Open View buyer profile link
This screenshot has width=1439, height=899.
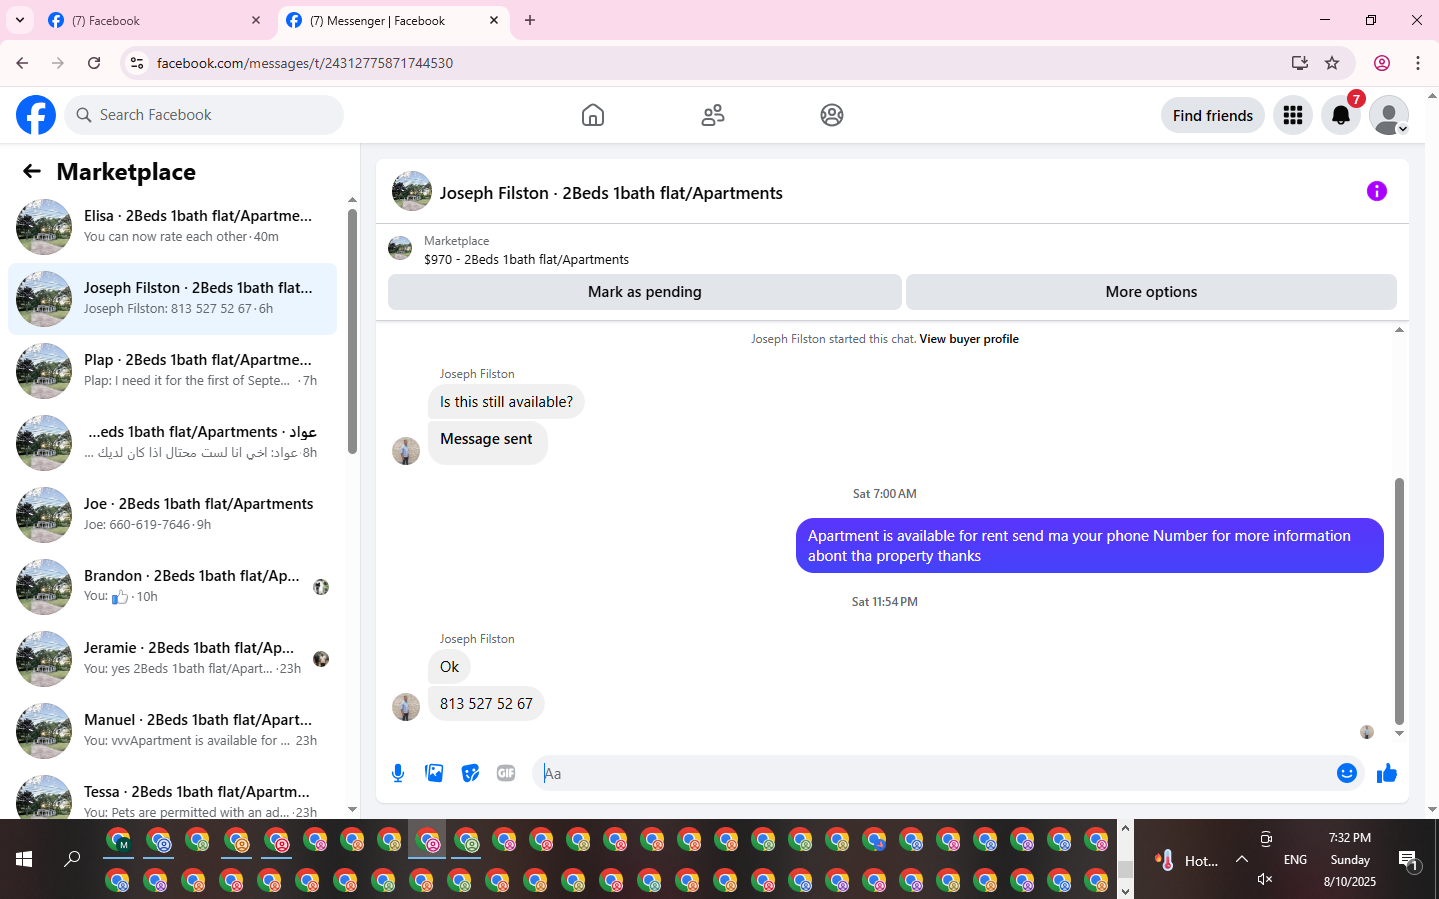pyautogui.click(x=969, y=339)
